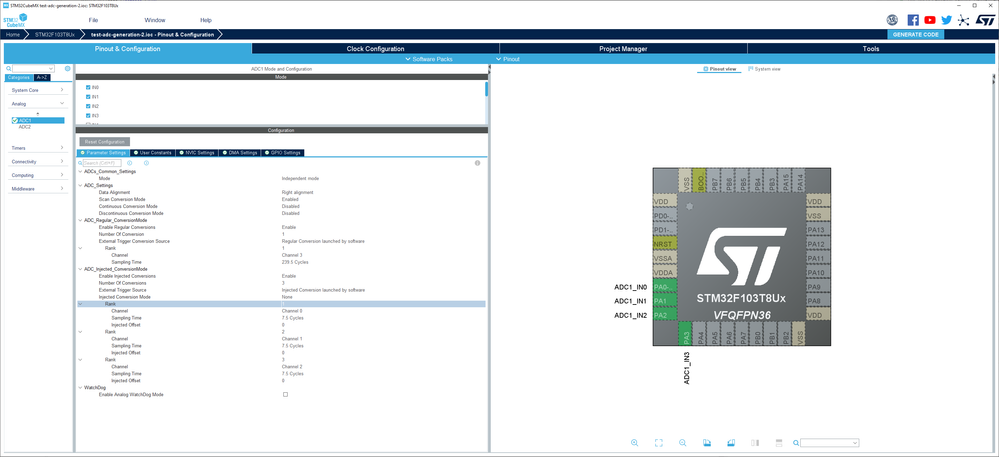999x457 pixels.
Task: Open the Software Packs dropdown
Action: (x=429, y=59)
